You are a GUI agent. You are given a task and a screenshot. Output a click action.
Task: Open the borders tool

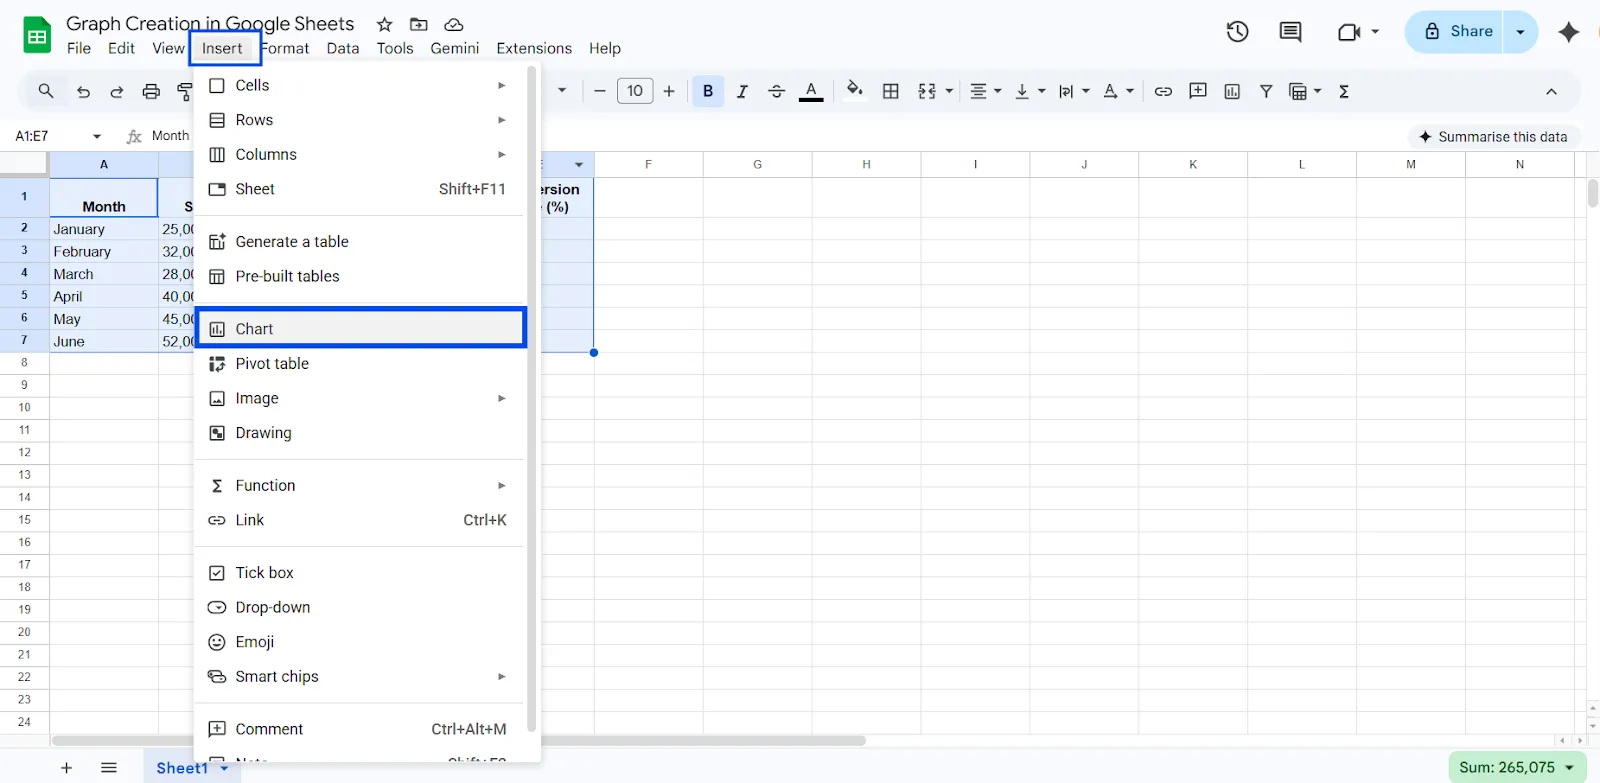pos(891,91)
